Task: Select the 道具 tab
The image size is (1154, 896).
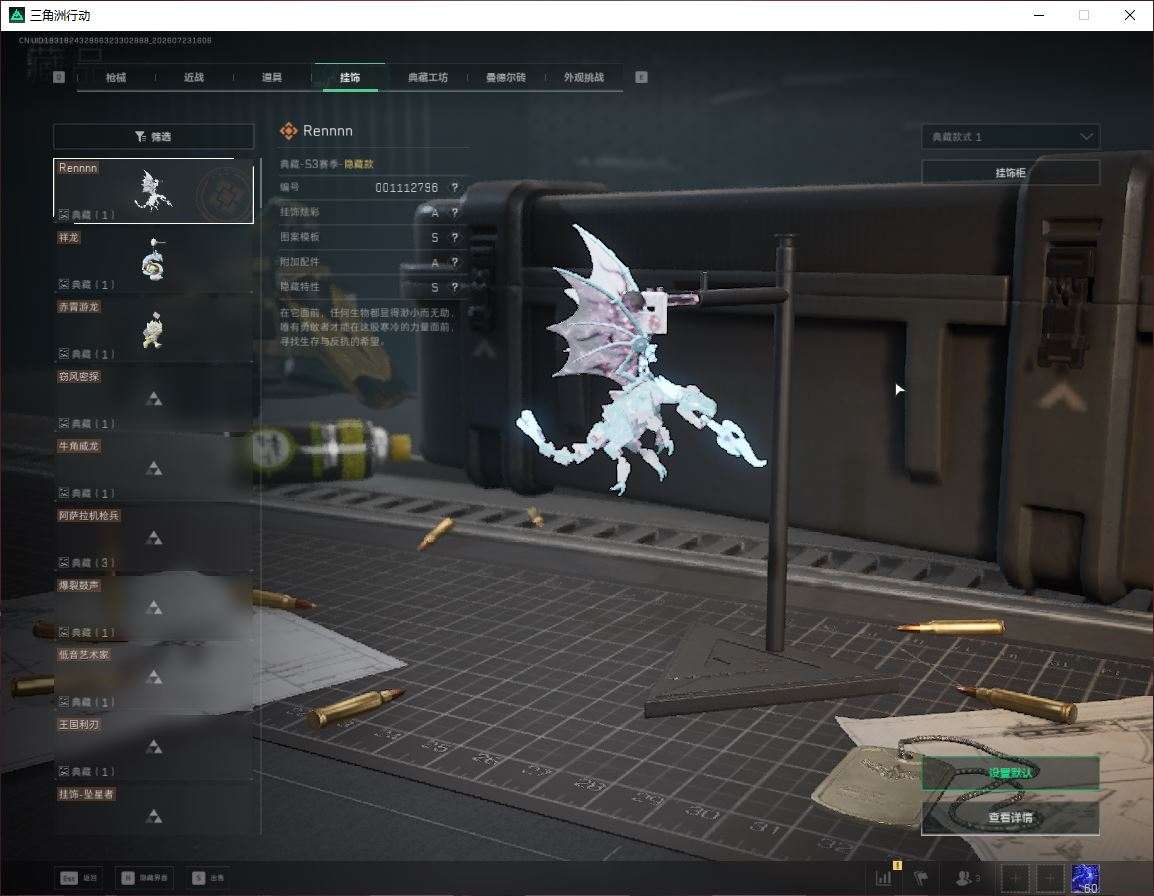Action: (x=272, y=77)
